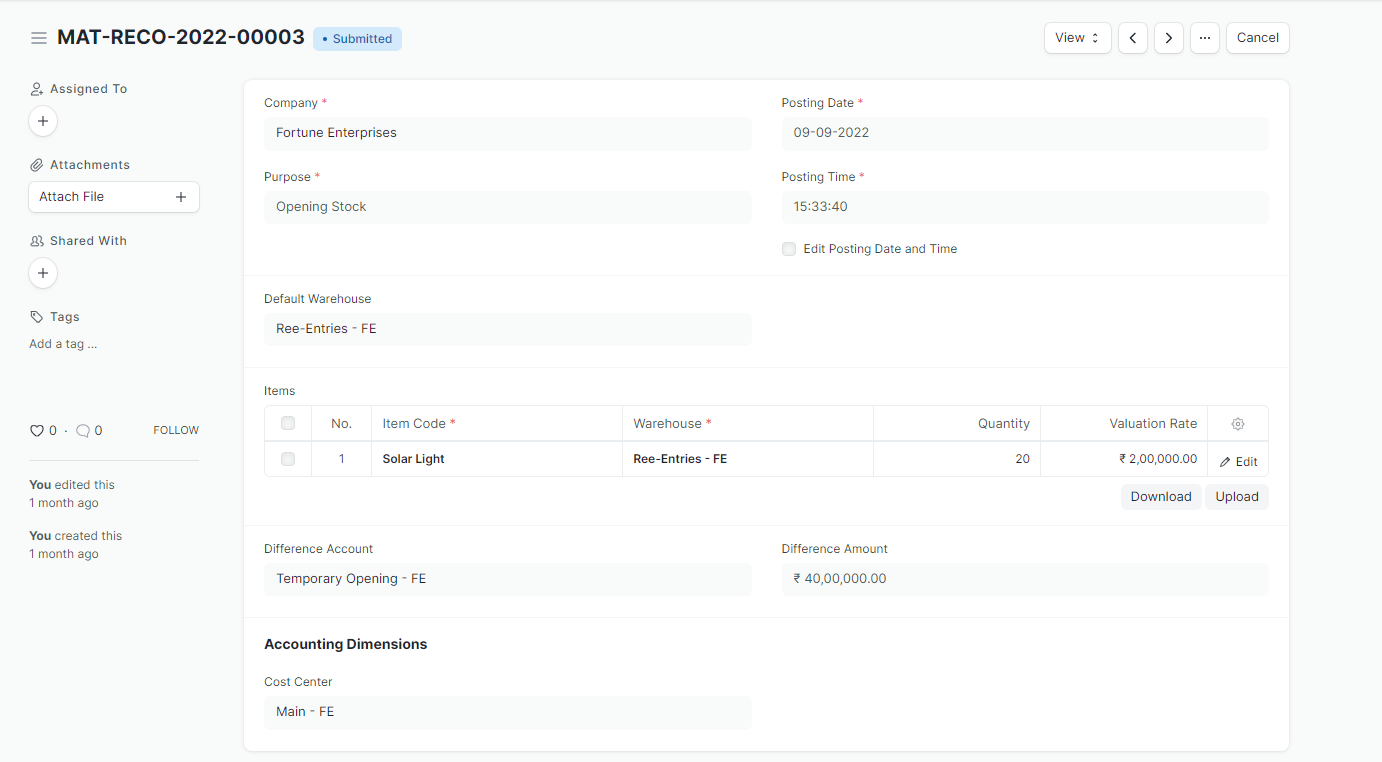The height and width of the screenshot is (762, 1382).
Task: Open the comments speech bubble icon
Action: tap(83, 431)
